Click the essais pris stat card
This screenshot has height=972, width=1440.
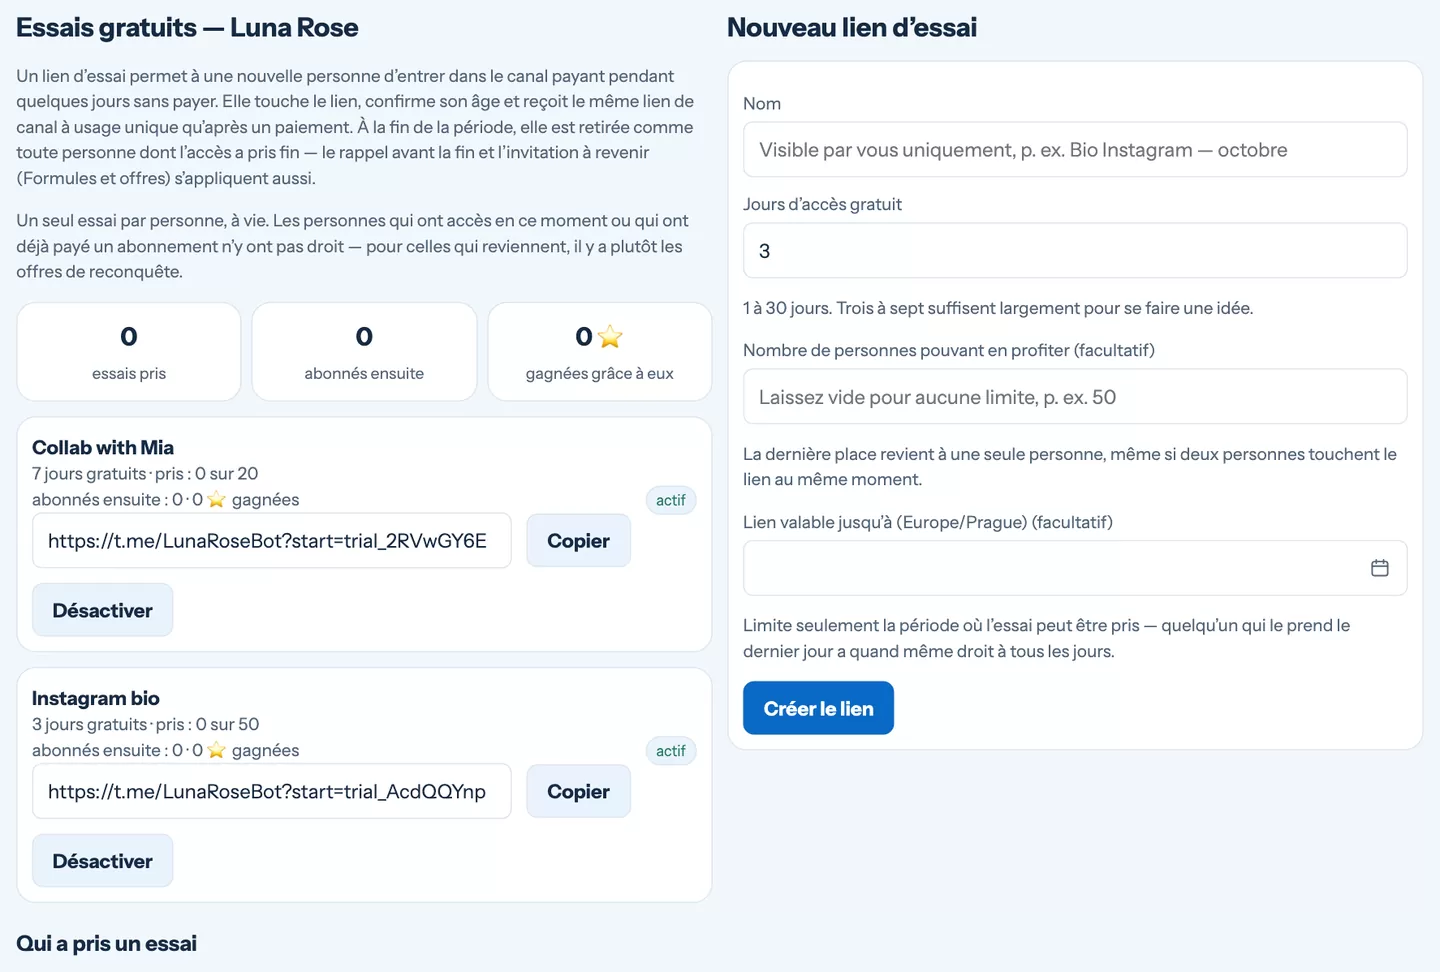pos(129,352)
